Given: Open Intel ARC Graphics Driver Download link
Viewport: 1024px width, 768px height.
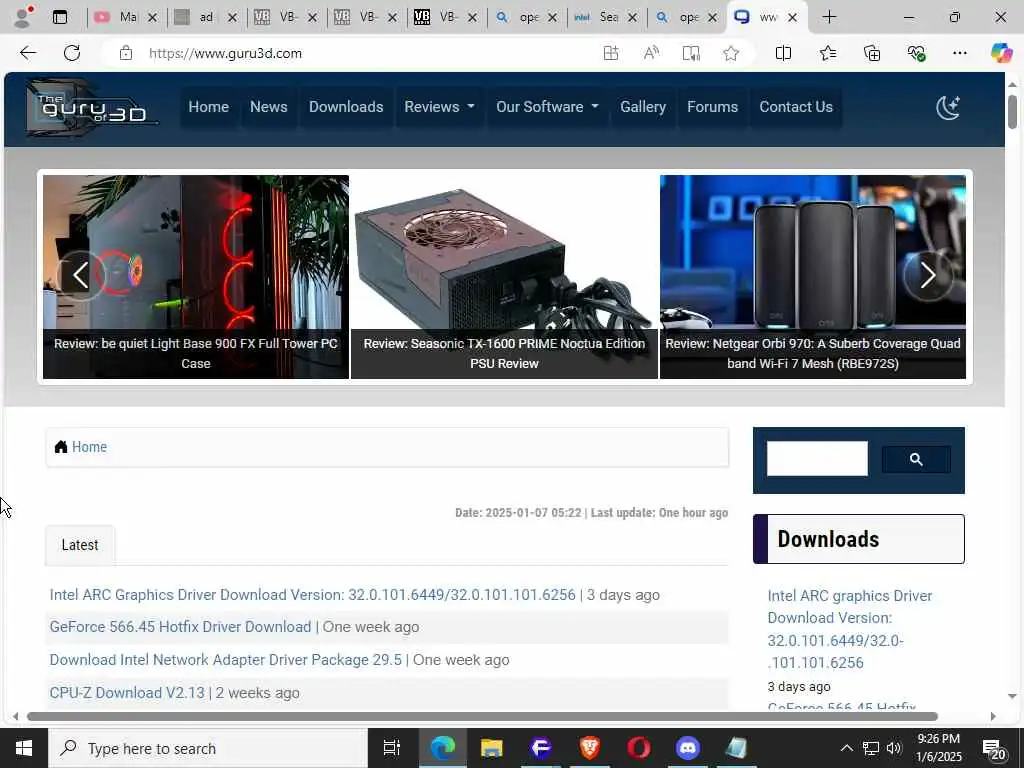Looking at the screenshot, I should [313, 595].
